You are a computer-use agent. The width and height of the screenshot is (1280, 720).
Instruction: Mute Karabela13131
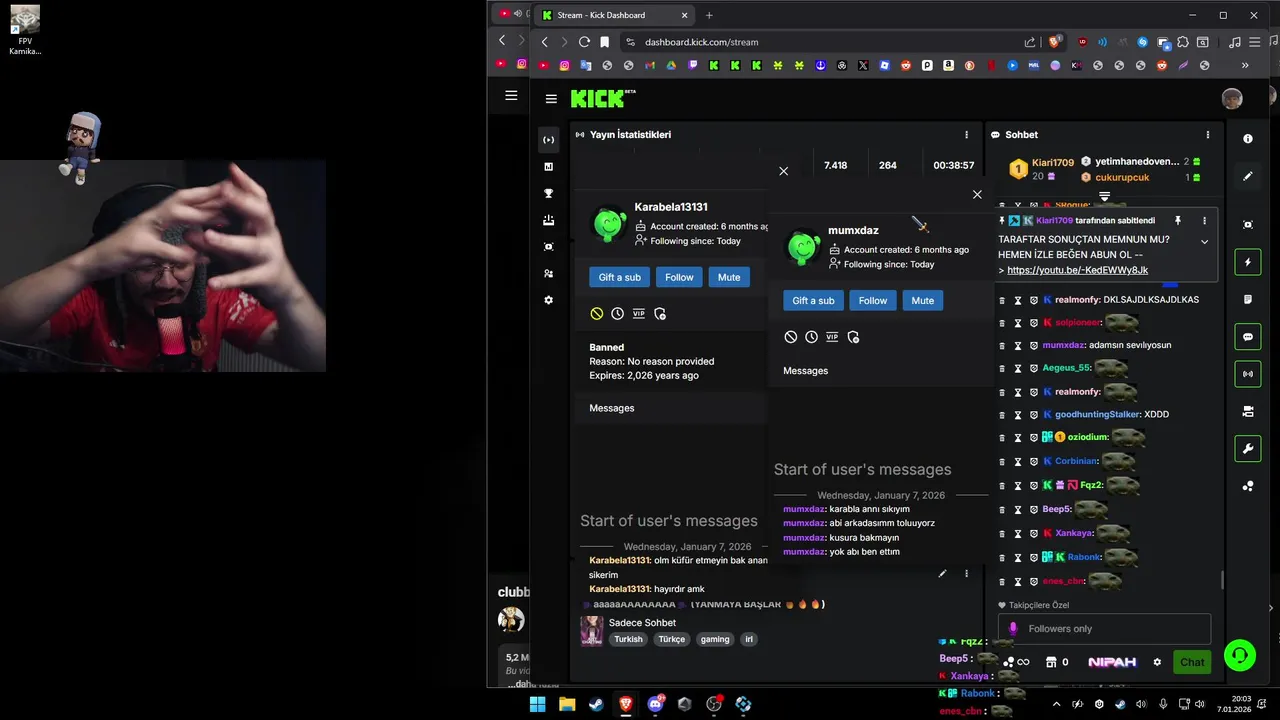point(729,277)
